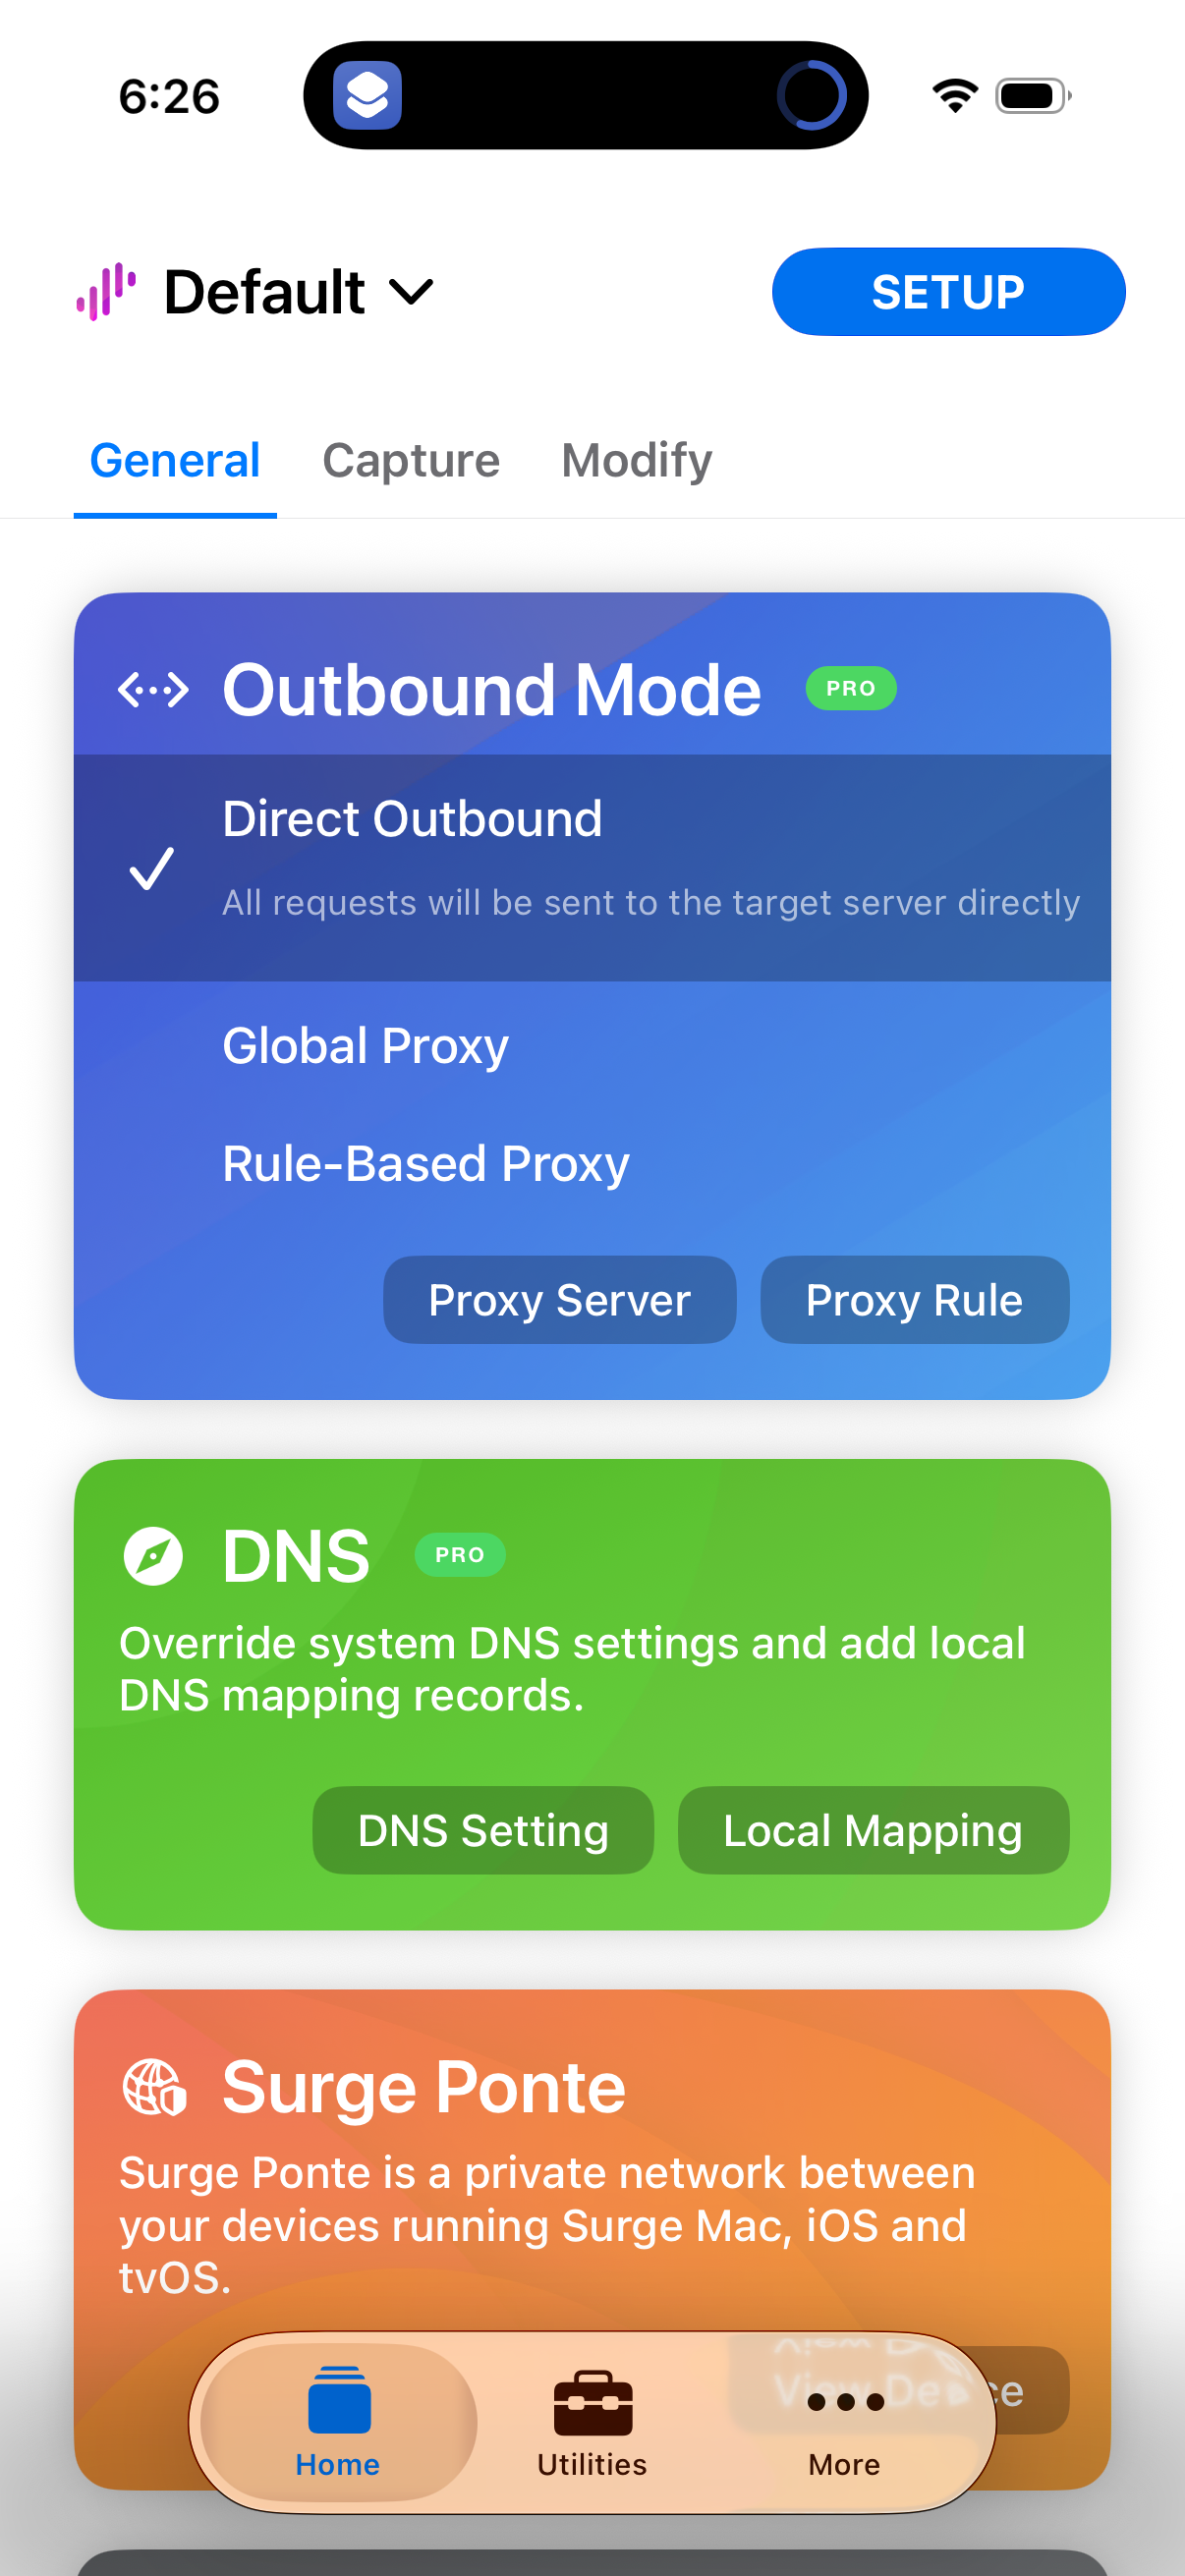
Task: Tap the Surge Ponte card title
Action: click(424, 2088)
